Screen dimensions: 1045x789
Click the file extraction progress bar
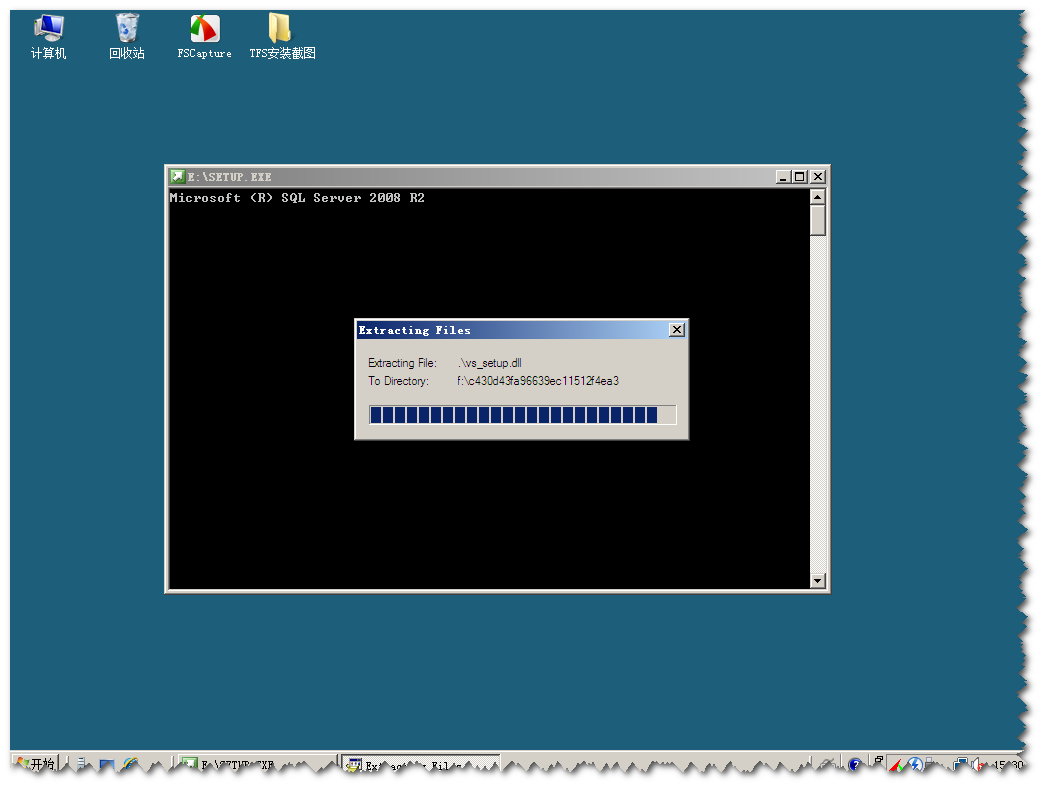[522, 415]
